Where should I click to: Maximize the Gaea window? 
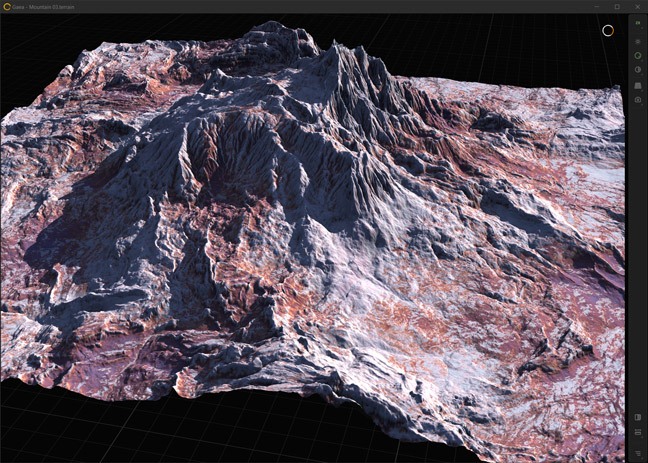tap(616, 6)
